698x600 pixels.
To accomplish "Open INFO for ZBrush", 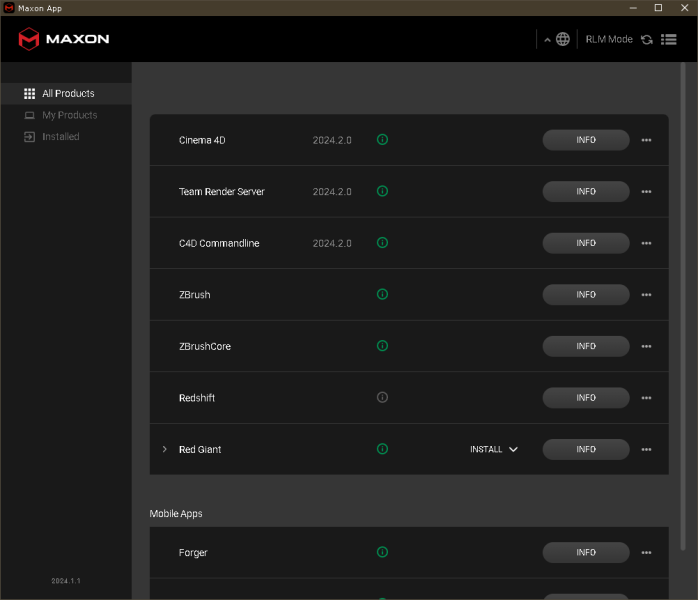I will coord(586,295).
